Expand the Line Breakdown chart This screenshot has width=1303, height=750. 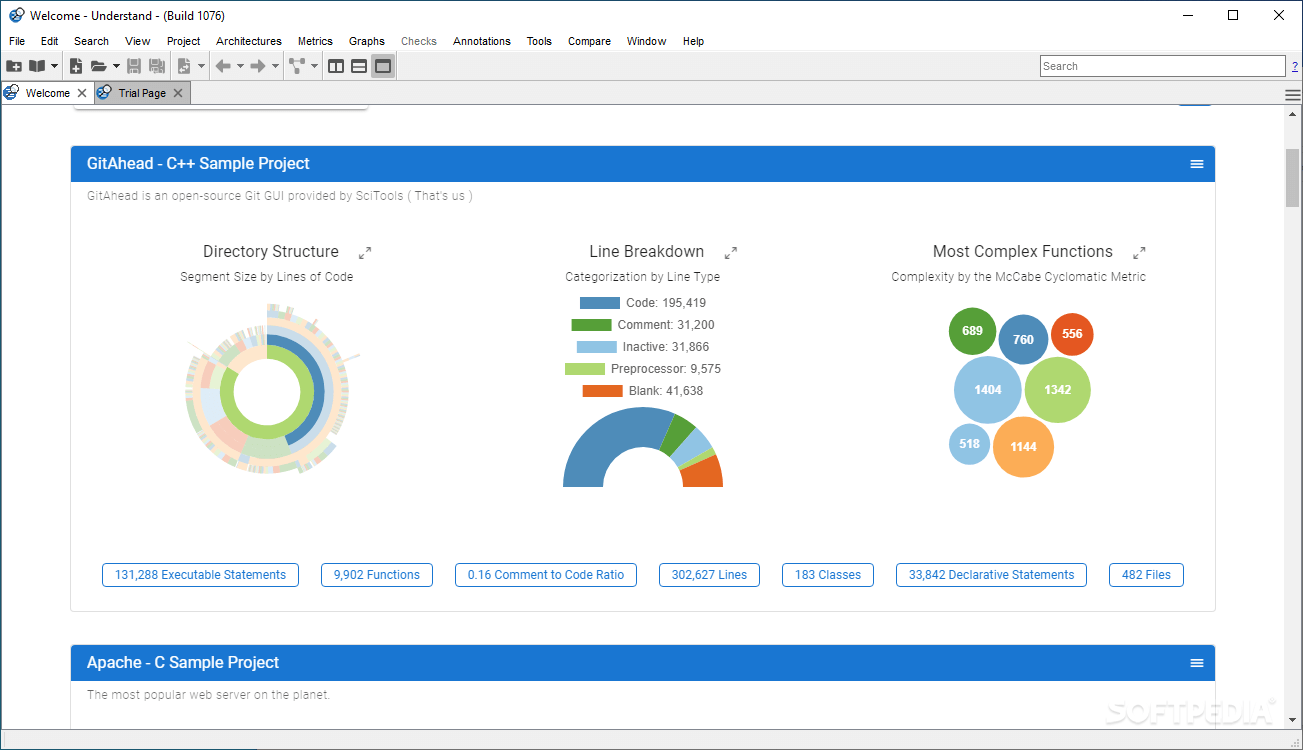click(731, 253)
